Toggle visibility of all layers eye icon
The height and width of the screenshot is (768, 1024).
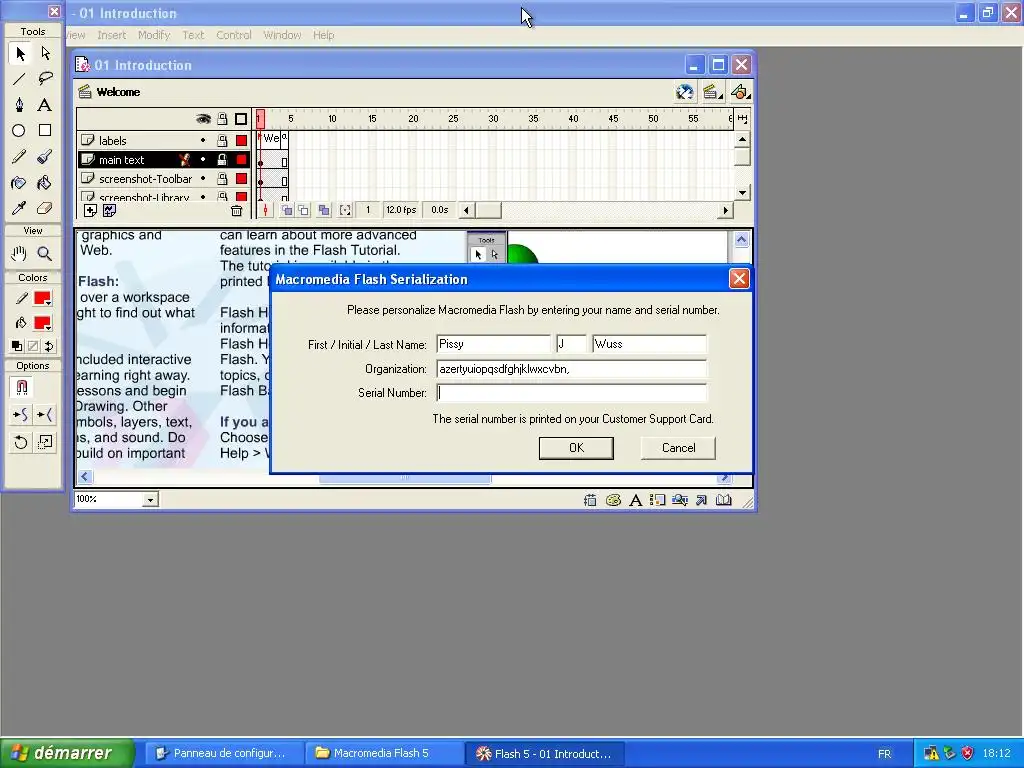(x=203, y=119)
